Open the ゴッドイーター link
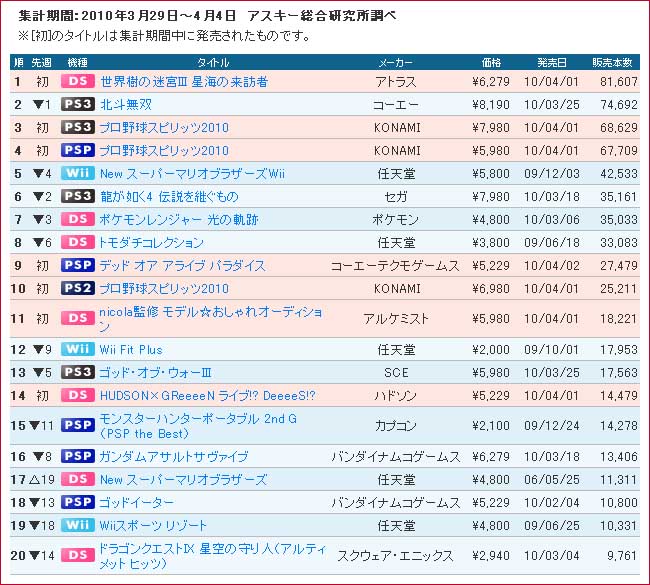 pos(136,503)
